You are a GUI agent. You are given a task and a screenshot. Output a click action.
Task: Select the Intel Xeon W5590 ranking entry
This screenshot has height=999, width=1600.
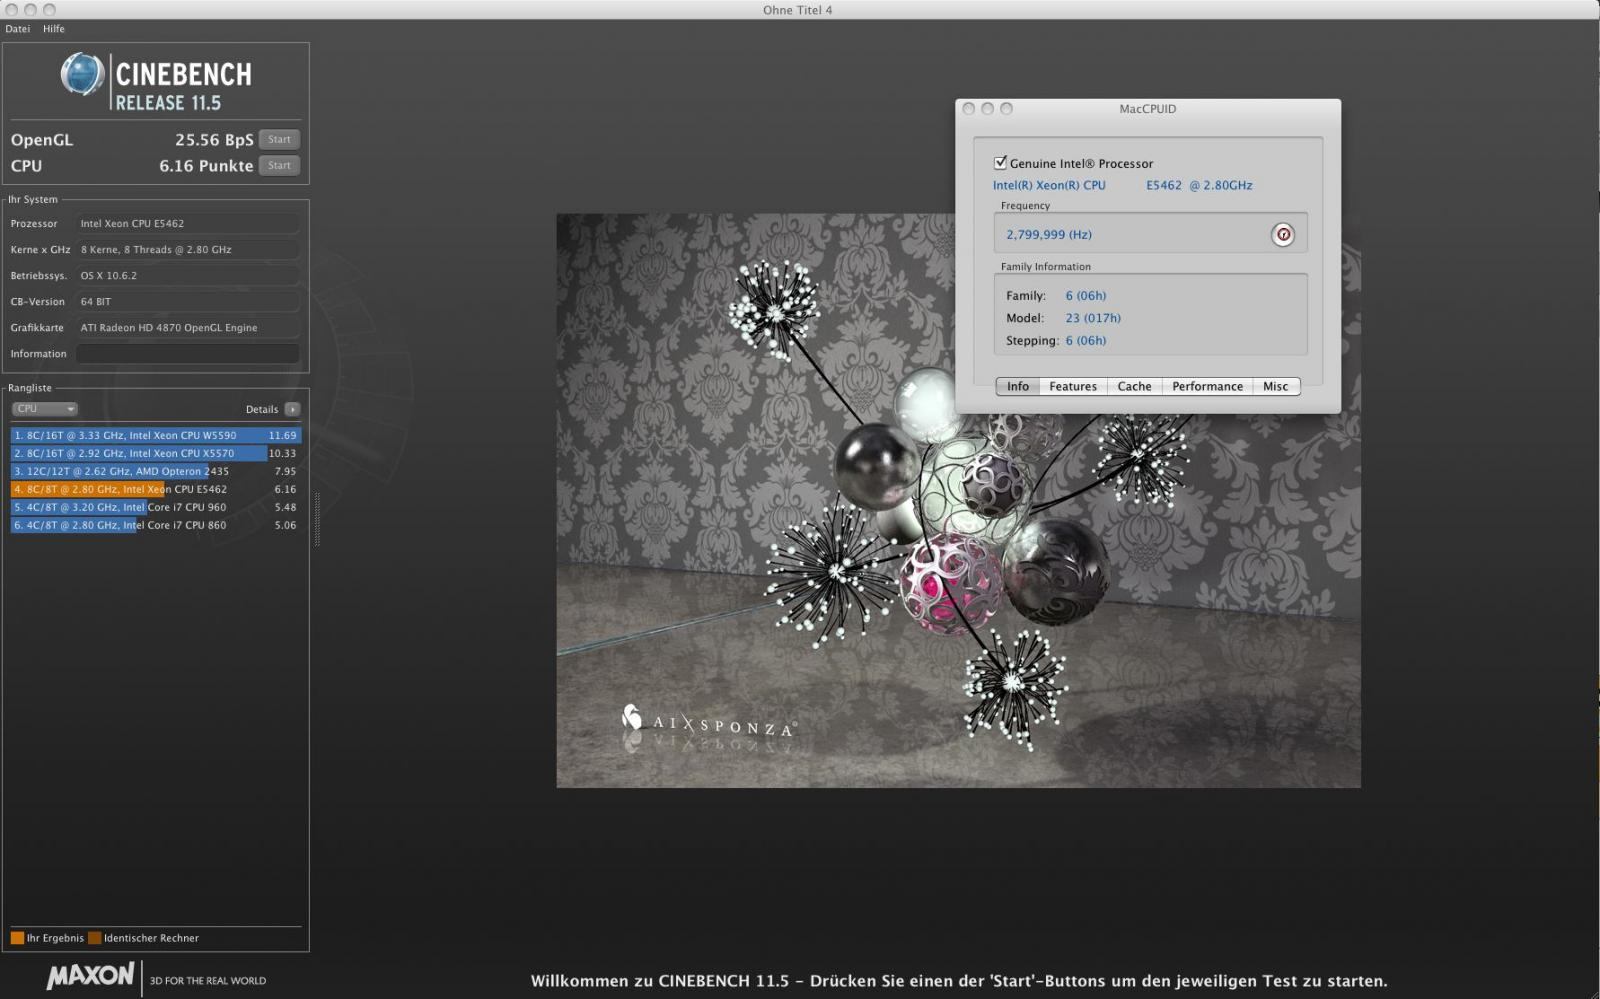155,436
